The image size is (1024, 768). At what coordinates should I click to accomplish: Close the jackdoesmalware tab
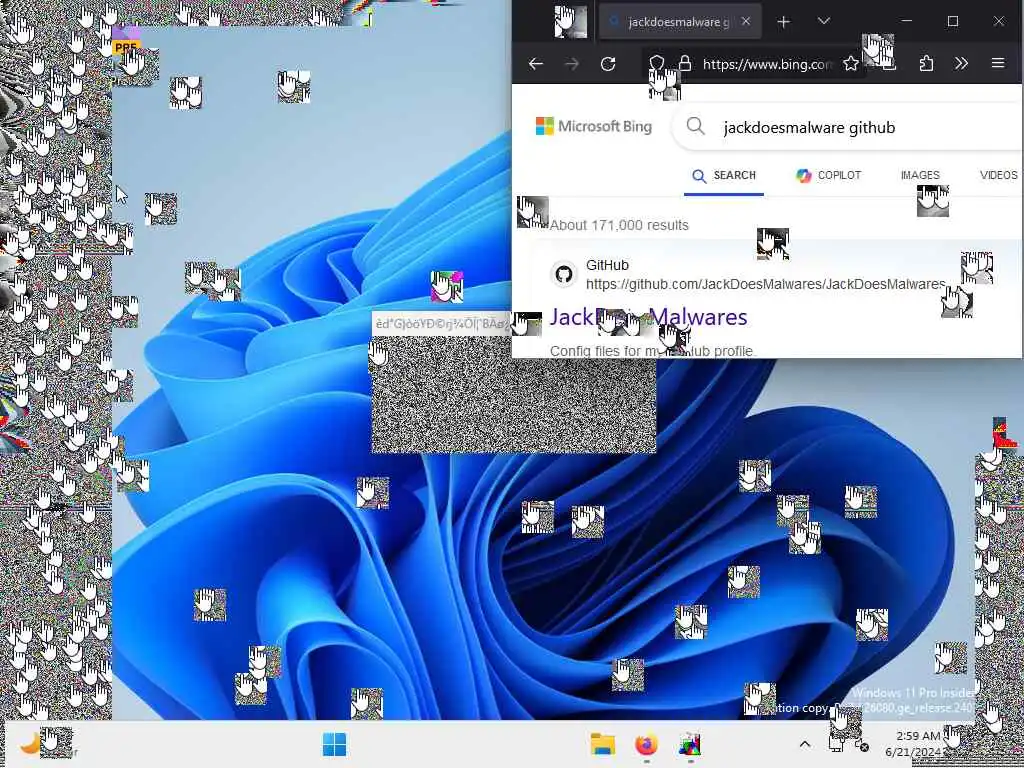point(746,22)
